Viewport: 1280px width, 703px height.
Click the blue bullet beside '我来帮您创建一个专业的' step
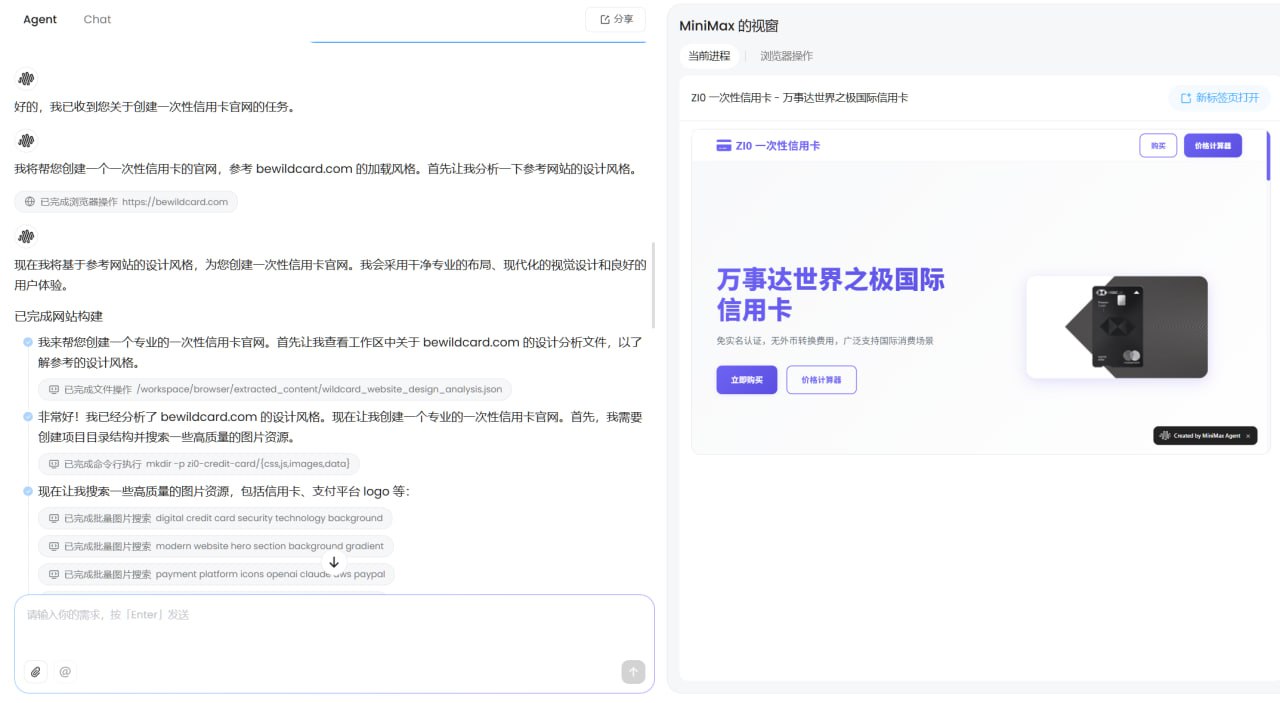coord(27,342)
